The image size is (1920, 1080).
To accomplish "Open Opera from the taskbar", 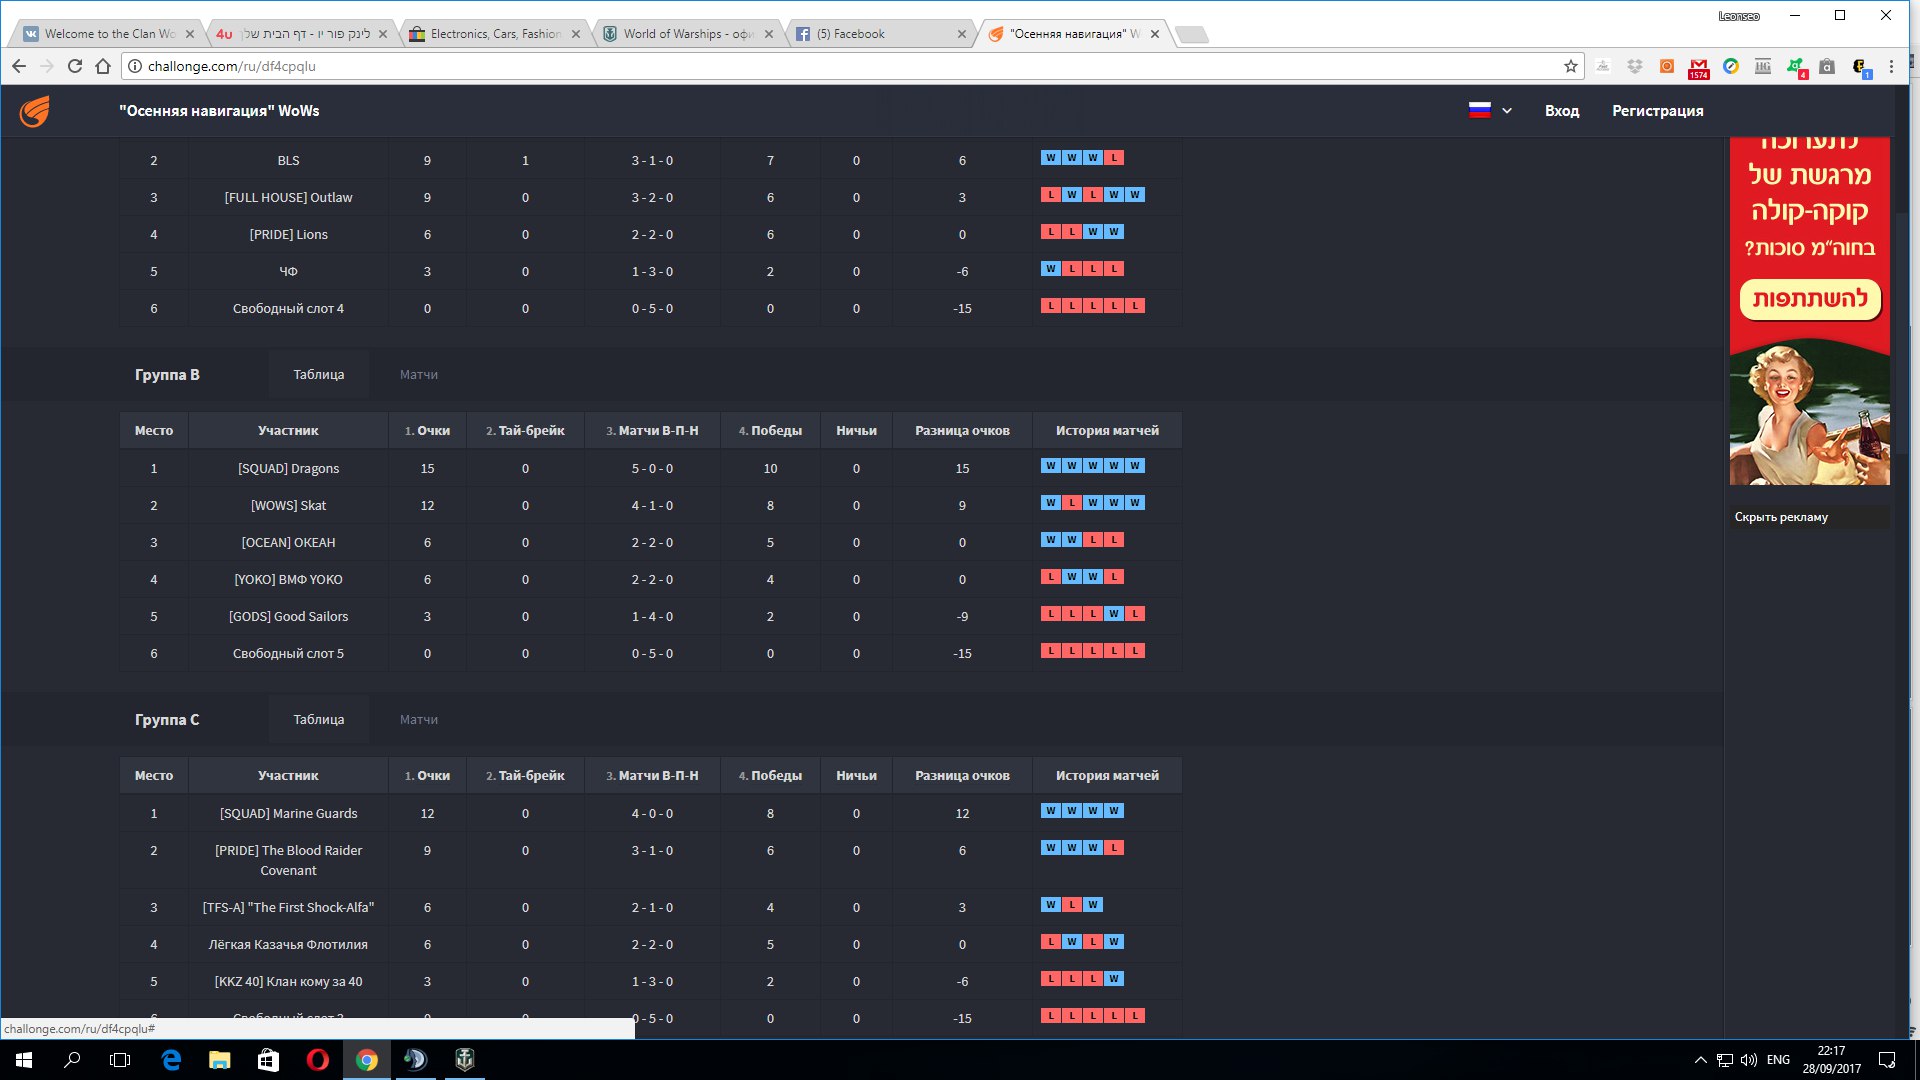I will click(x=317, y=1060).
